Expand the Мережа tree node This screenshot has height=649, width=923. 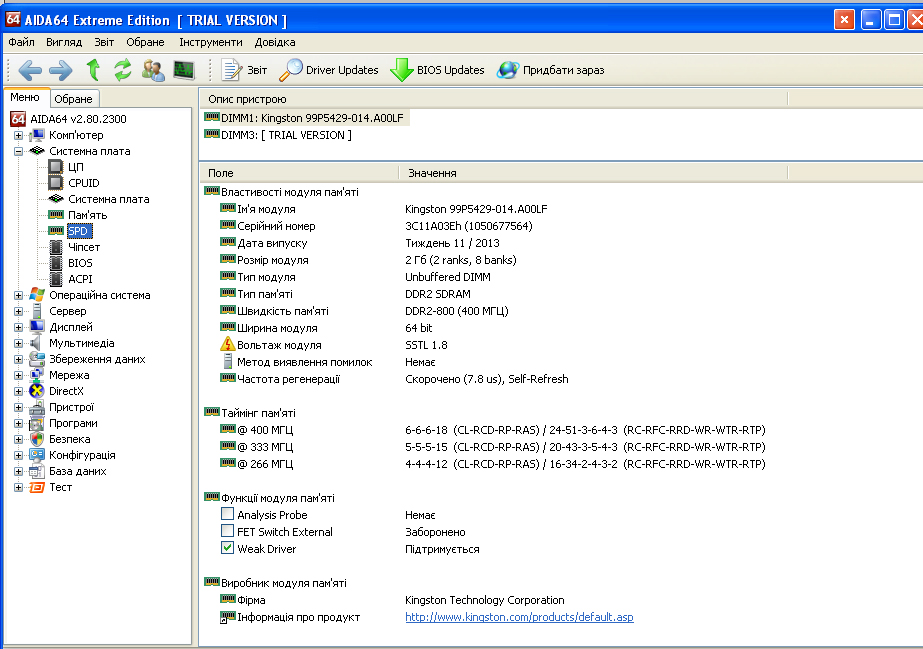18,375
